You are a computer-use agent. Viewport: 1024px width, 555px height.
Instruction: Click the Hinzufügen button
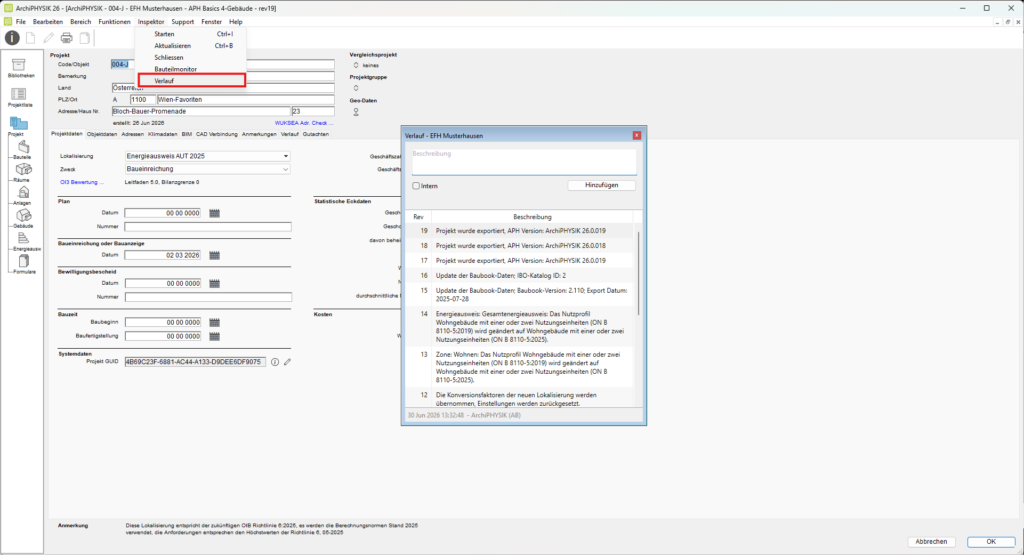pyautogui.click(x=601, y=185)
